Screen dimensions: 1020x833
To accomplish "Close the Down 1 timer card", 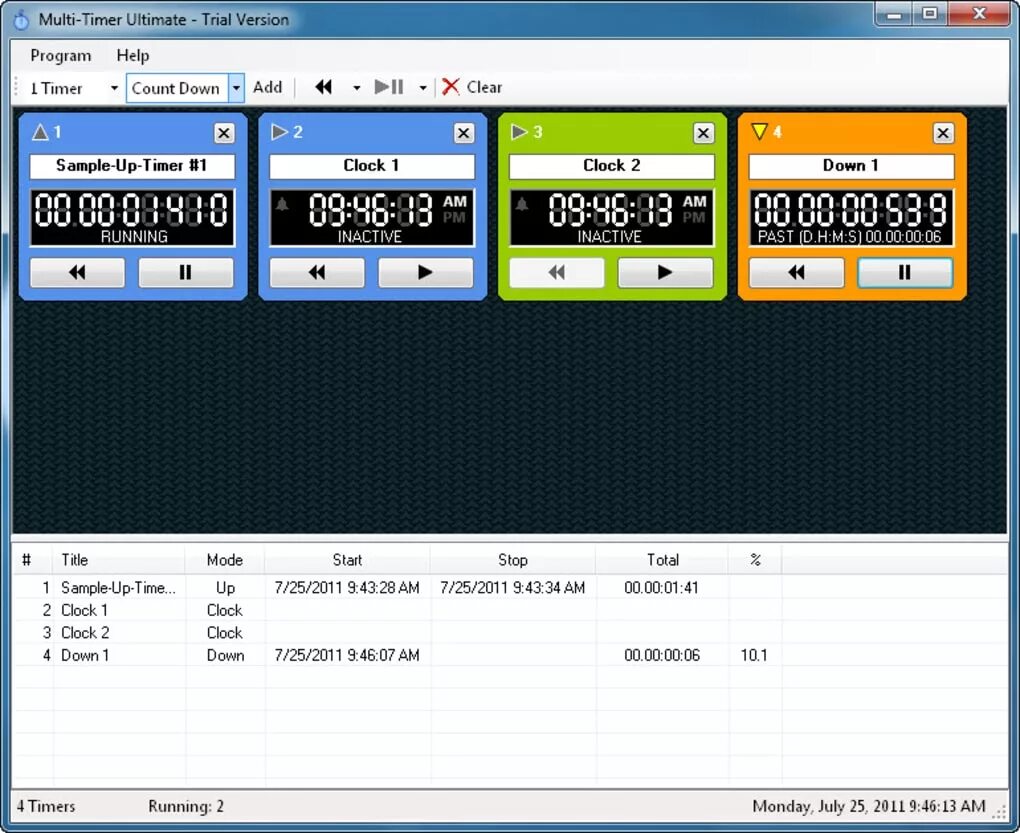I will coord(943,133).
